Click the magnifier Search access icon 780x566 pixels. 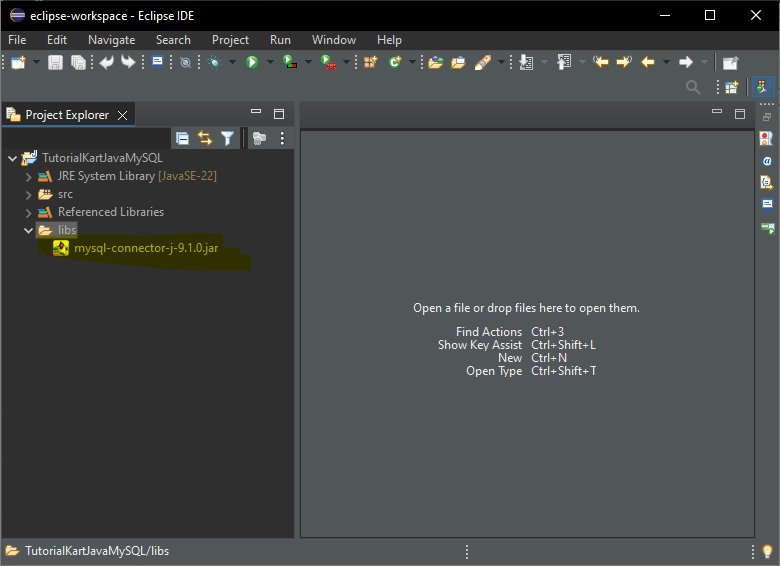693,87
